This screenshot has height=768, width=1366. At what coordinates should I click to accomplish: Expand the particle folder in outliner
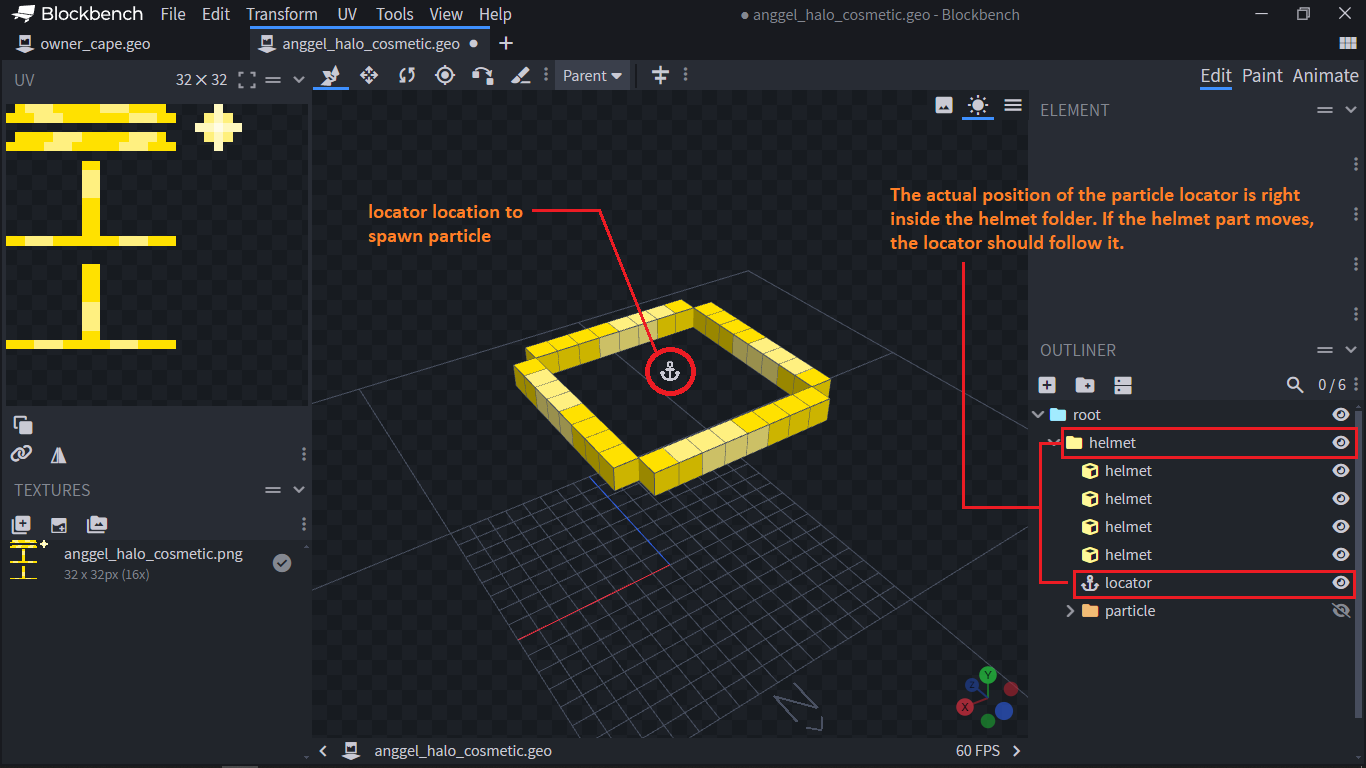point(1070,611)
